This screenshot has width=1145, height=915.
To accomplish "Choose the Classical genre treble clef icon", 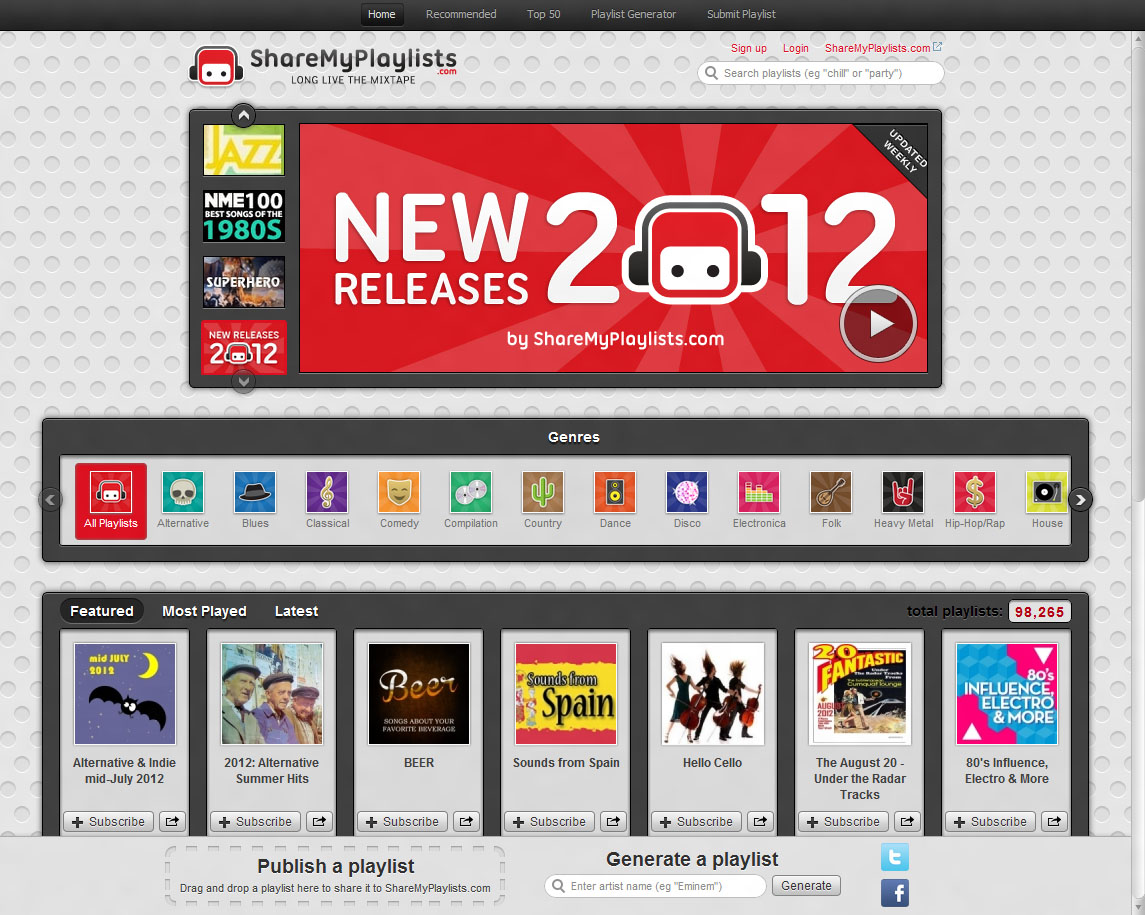I will (x=327, y=492).
